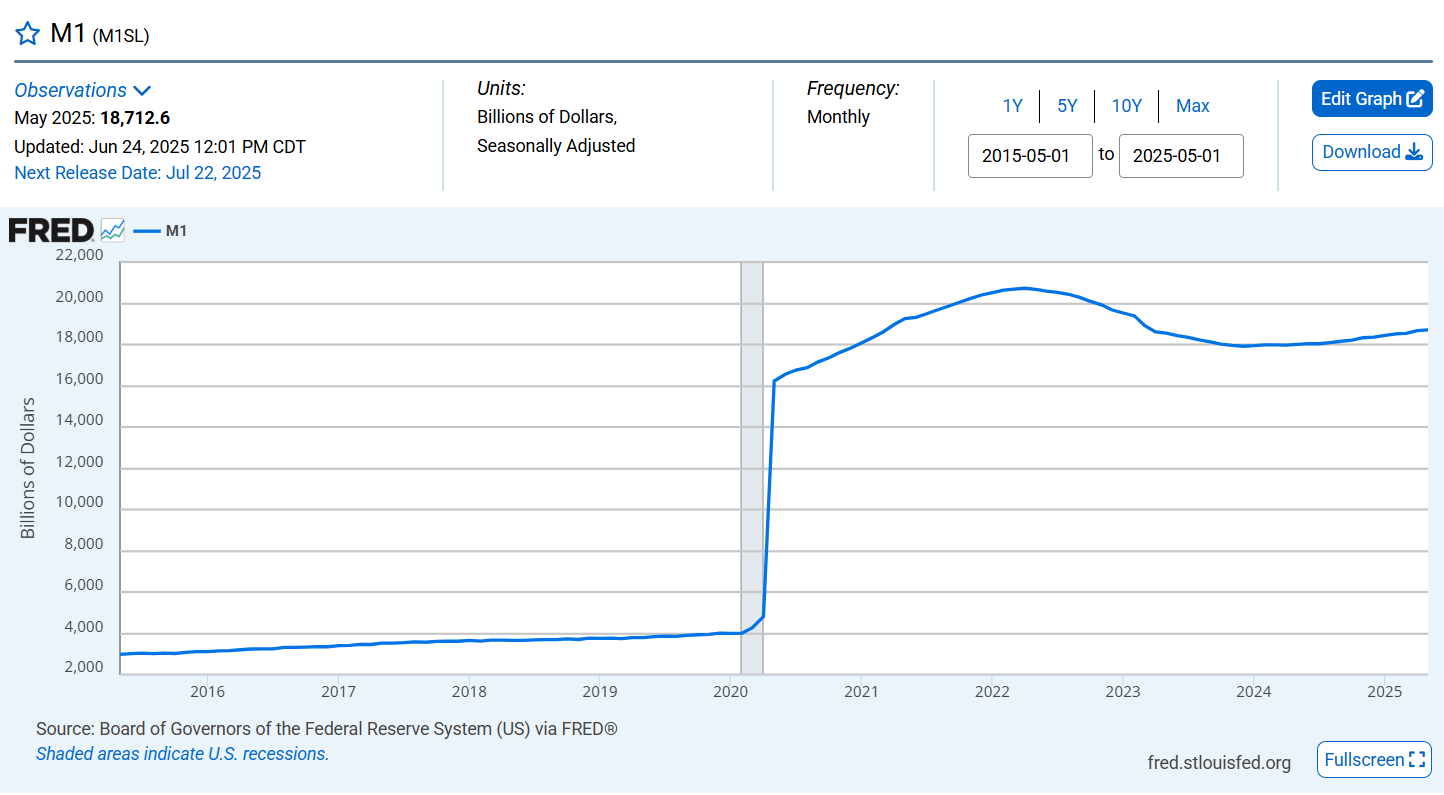
Task: Click 'Updated: Jun 24, 2025 12:01 PM CDT' text
Action: point(160,147)
